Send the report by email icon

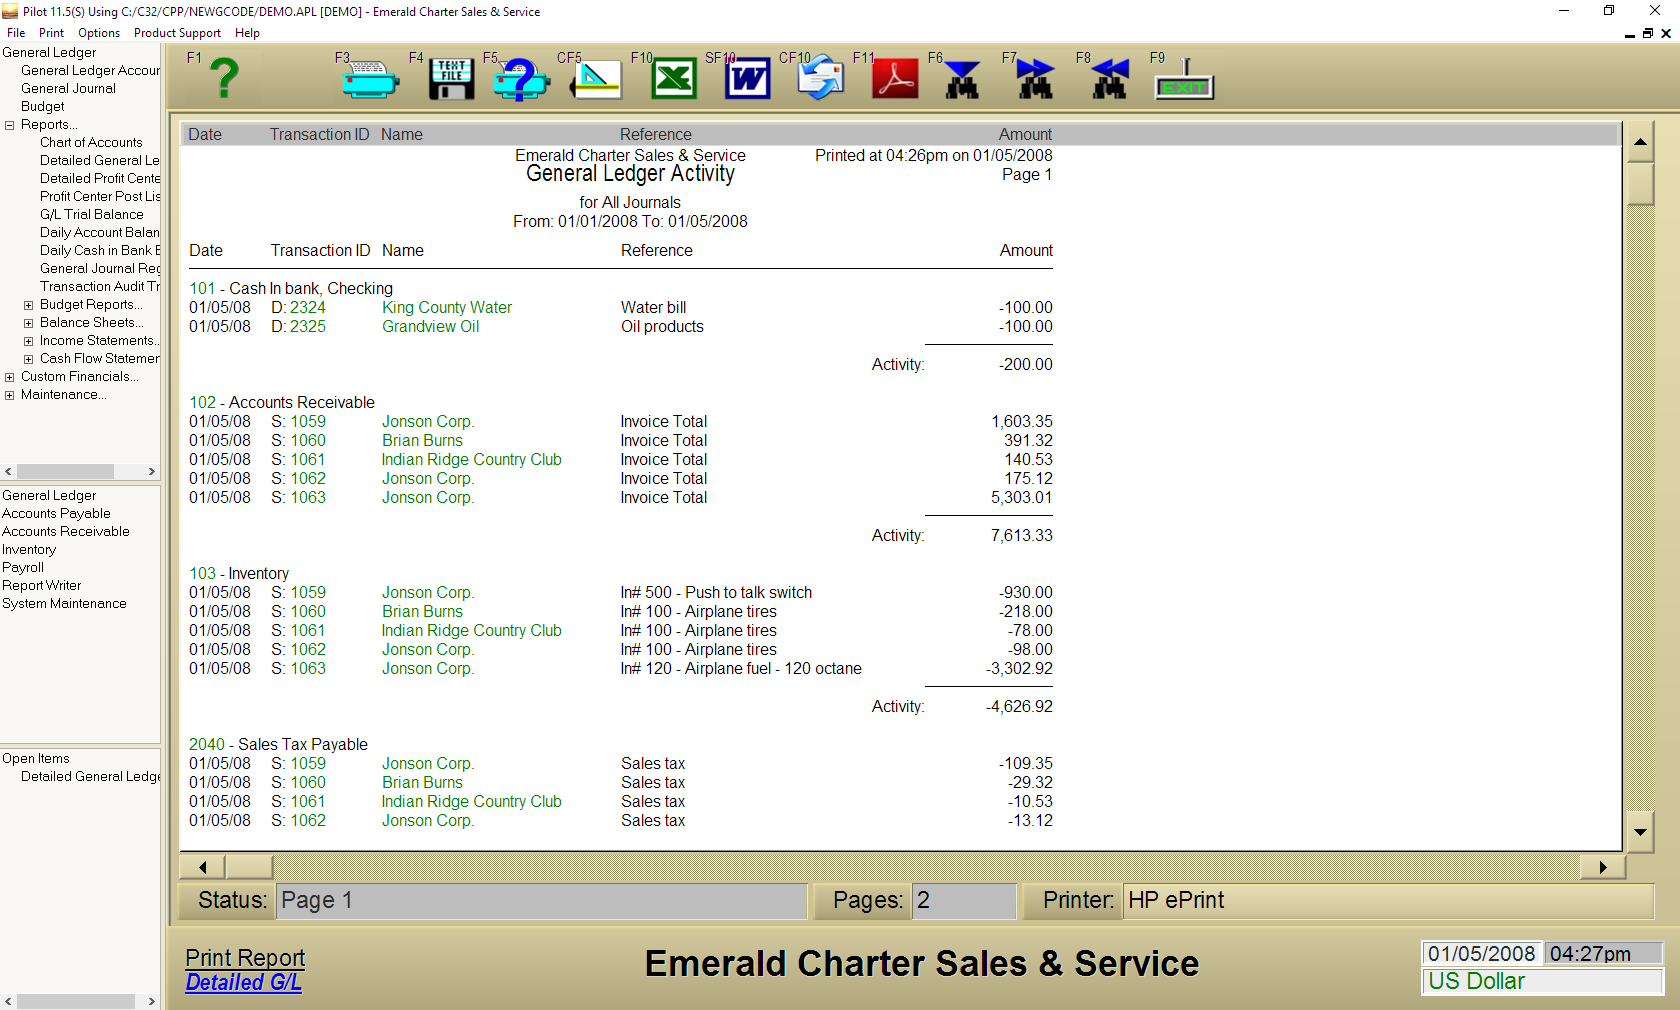tap(821, 79)
